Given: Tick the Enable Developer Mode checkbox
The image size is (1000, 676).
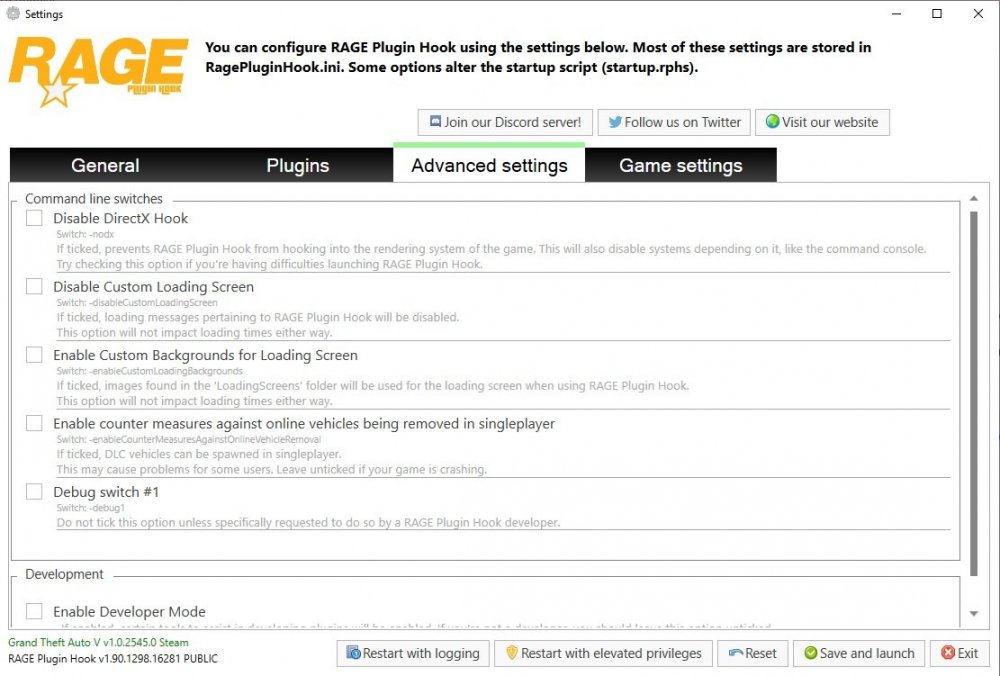Looking at the screenshot, I should coord(34,611).
